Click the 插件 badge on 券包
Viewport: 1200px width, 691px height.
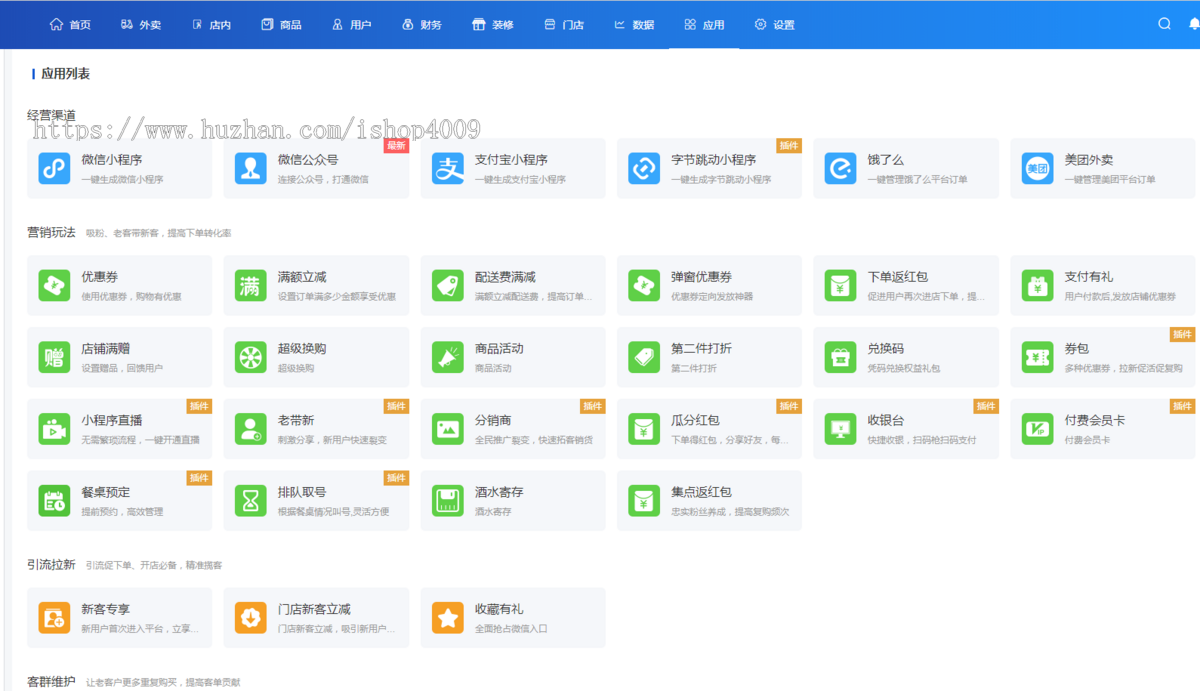pos(1183,334)
